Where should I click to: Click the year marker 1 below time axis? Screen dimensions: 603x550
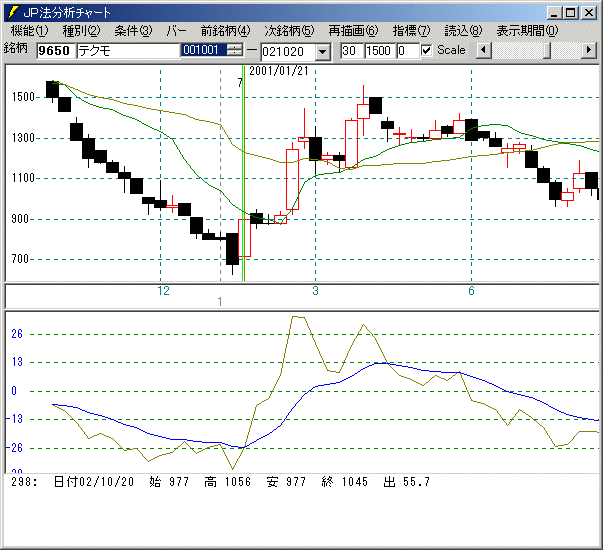tap(220, 302)
